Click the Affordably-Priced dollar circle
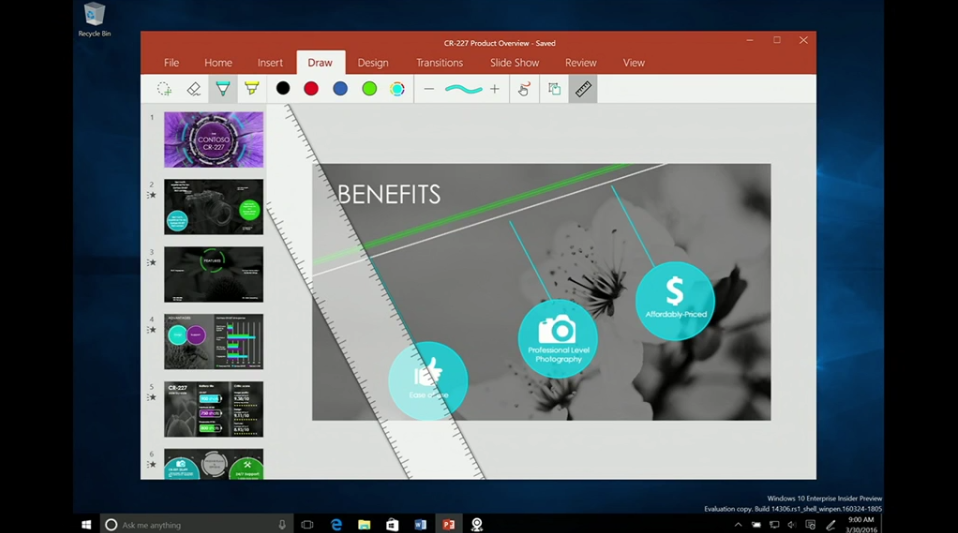Screen dimensions: 958x533 675,301
